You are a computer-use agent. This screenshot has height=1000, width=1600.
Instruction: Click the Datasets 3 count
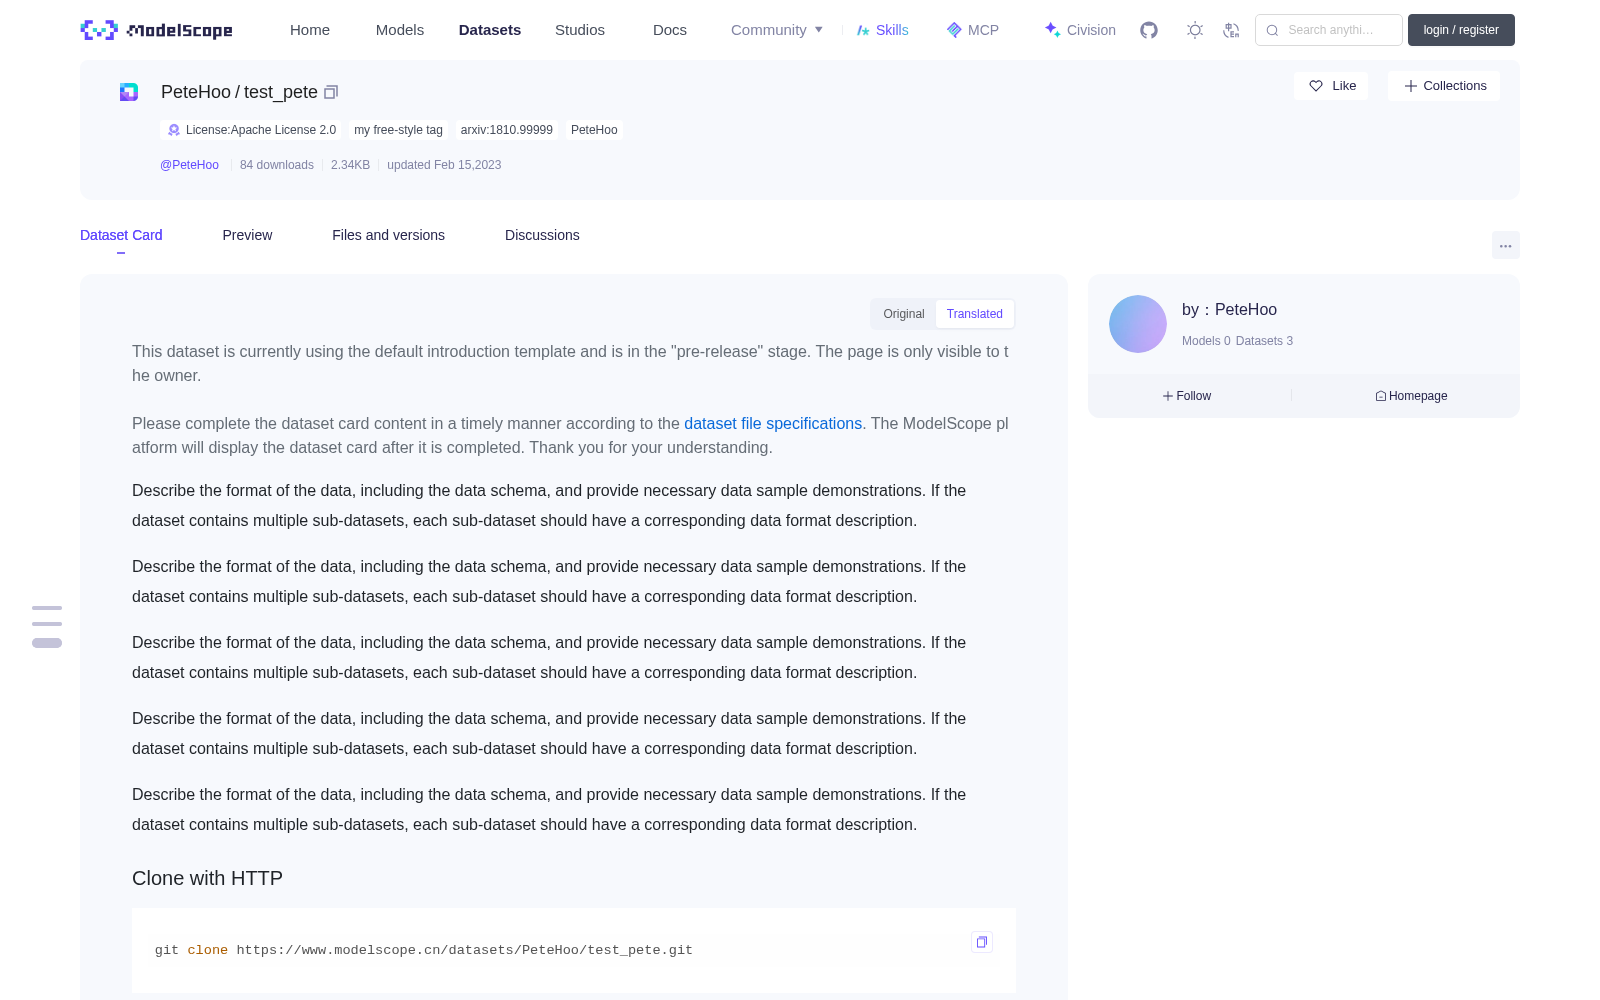(x=1264, y=341)
